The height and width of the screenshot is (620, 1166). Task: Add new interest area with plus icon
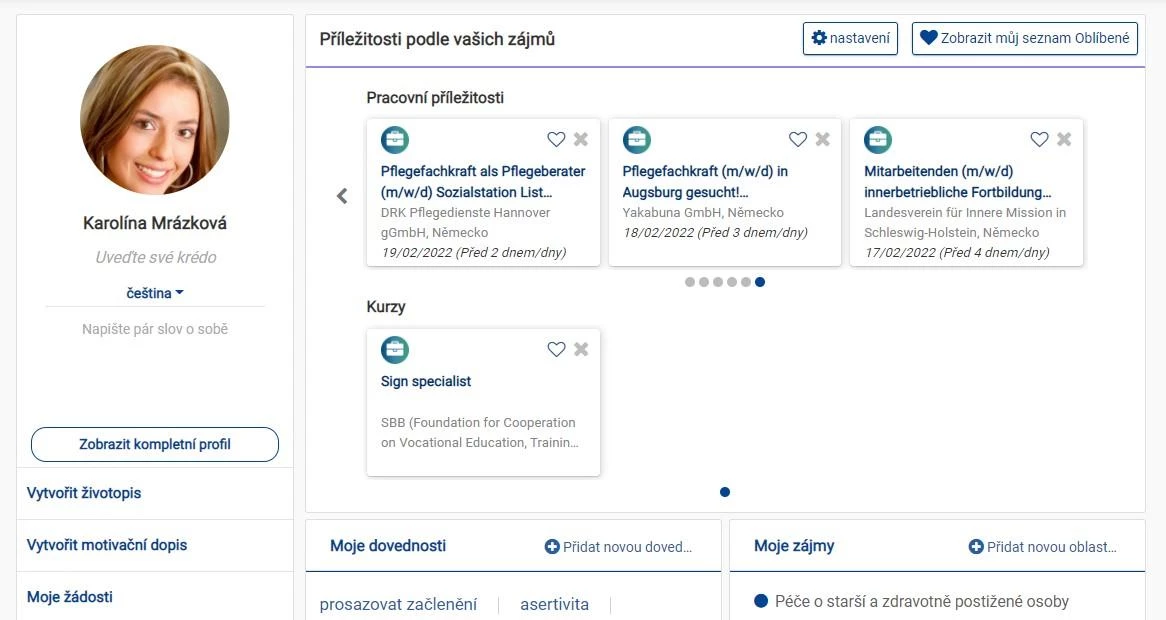tap(976, 547)
